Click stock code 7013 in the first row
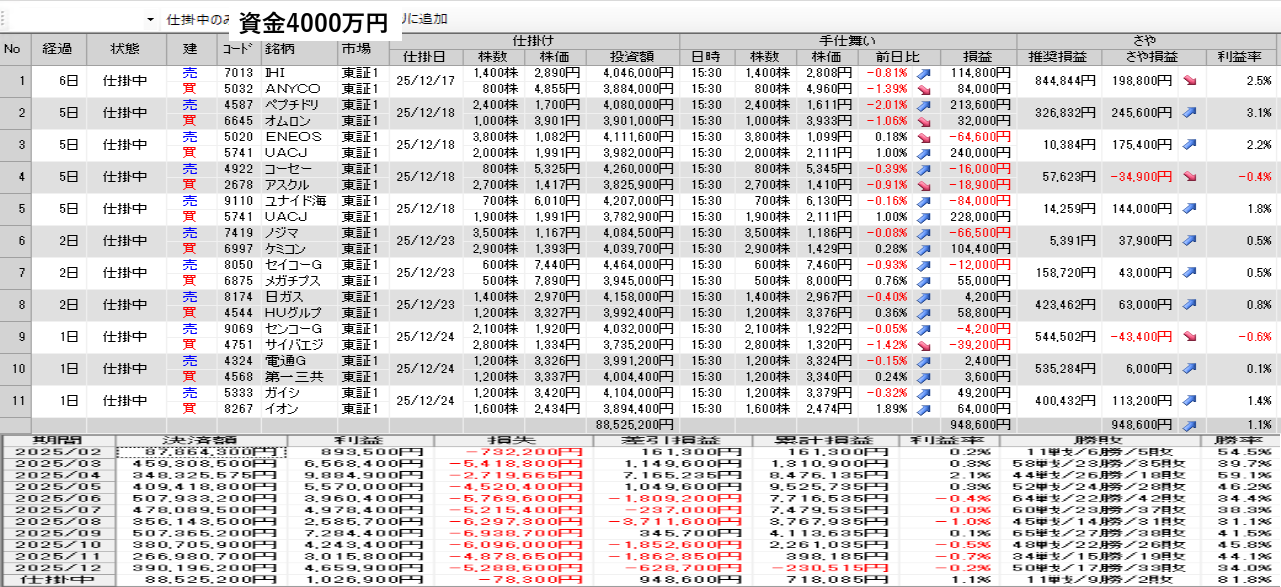The image size is (1281, 587). [x=237, y=73]
